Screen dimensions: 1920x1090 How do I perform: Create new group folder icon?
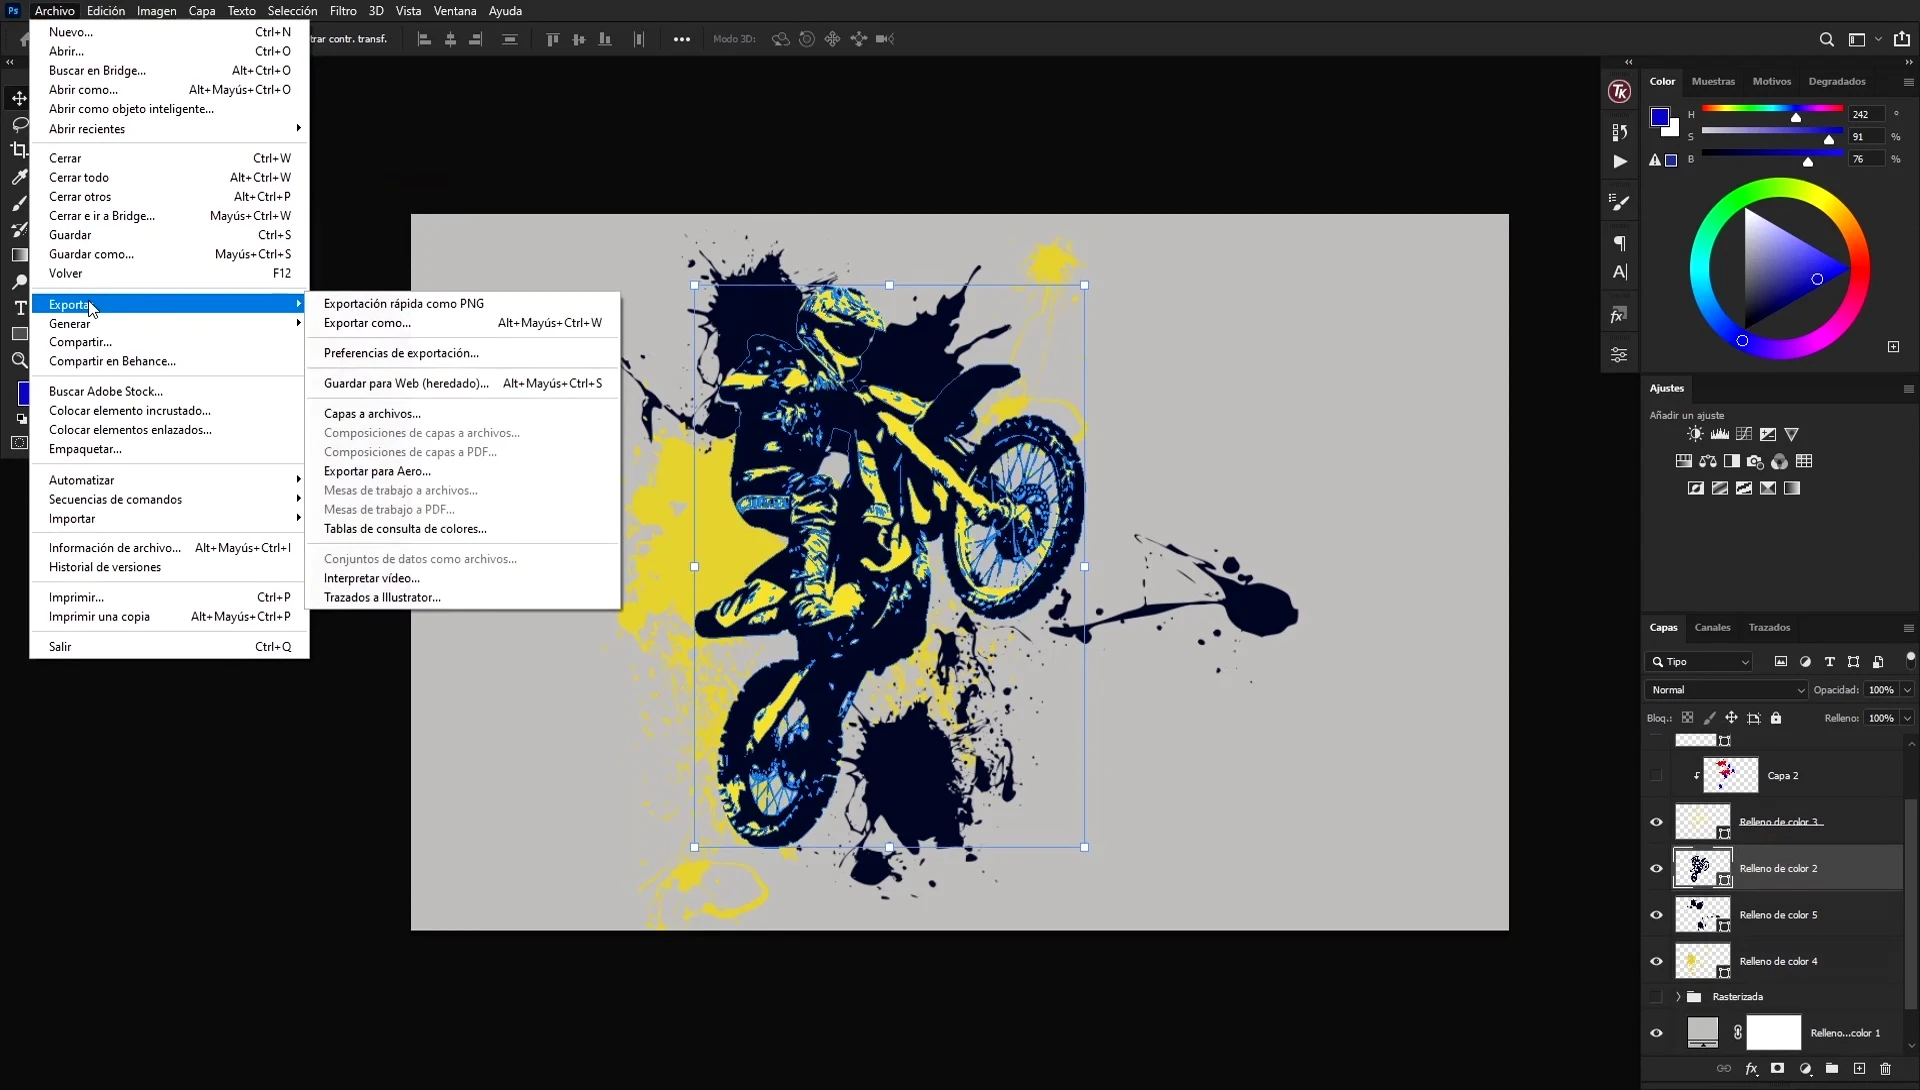1831,1068
